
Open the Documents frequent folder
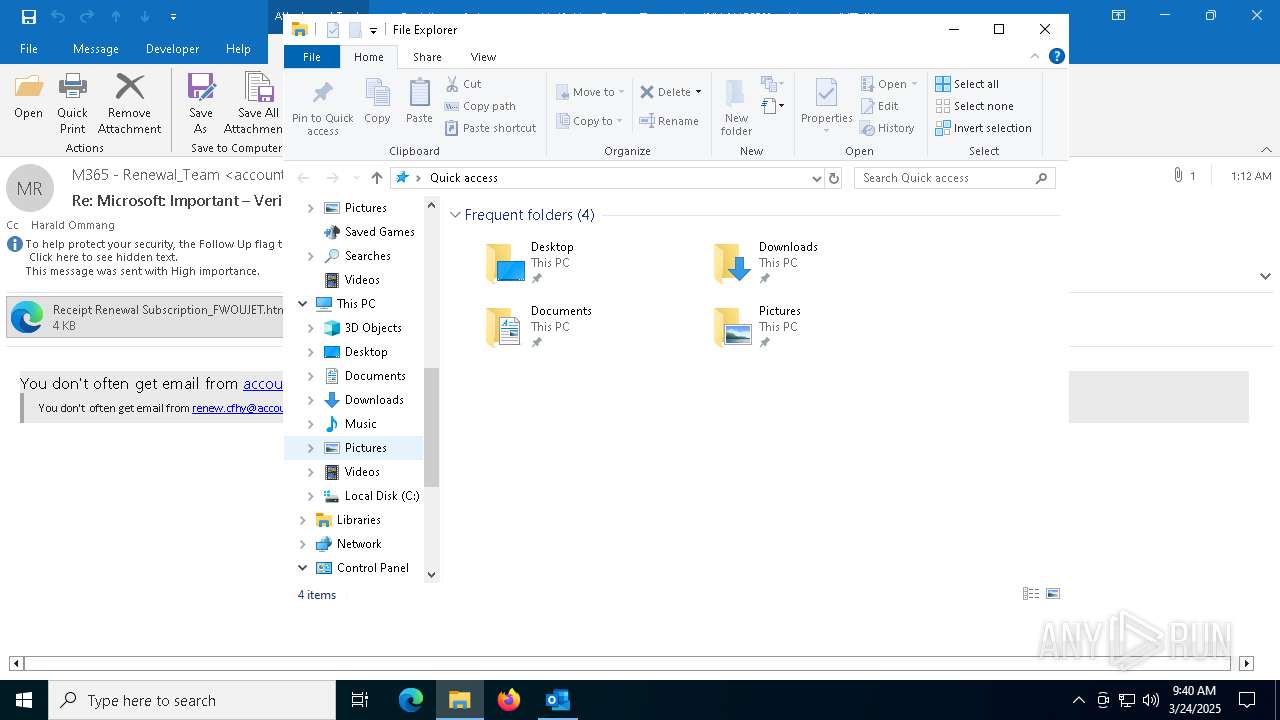click(x=540, y=327)
